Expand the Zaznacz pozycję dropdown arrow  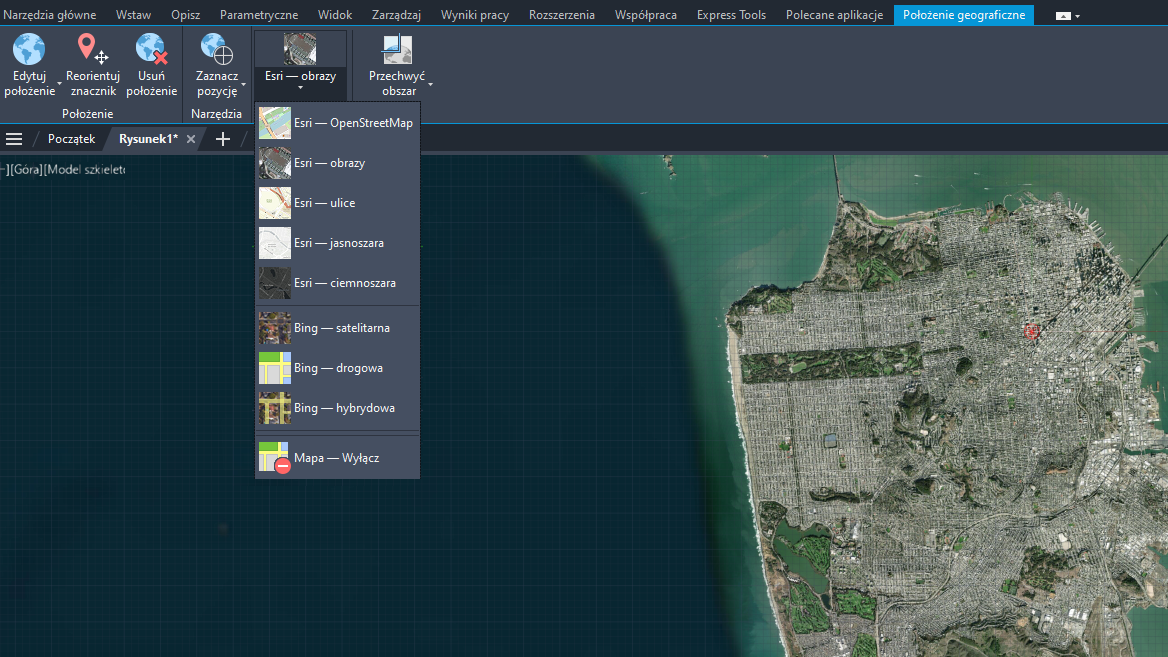(244, 84)
